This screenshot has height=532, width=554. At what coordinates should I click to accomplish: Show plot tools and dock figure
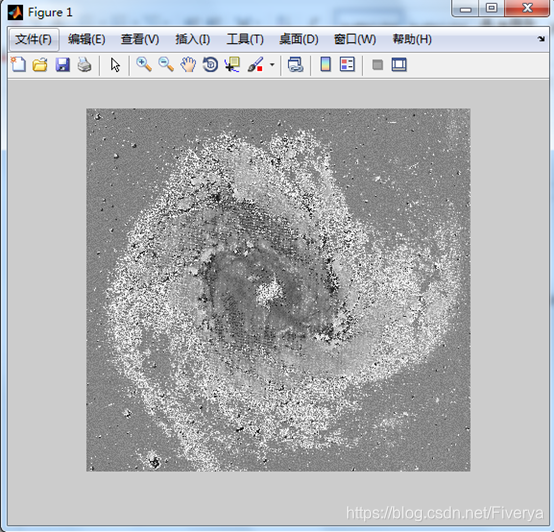pos(399,65)
